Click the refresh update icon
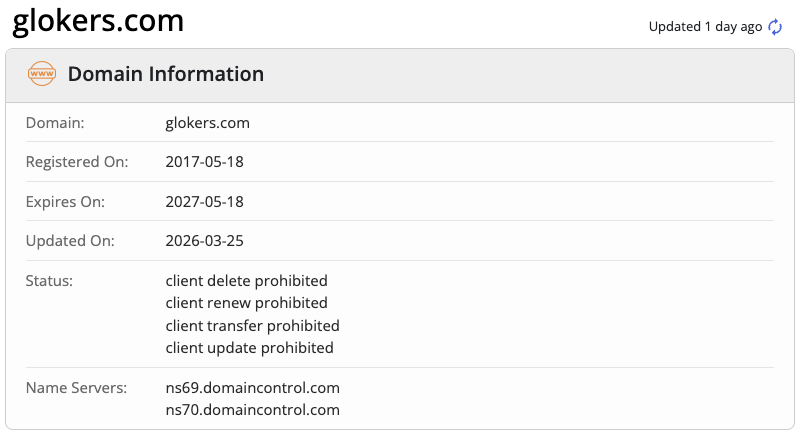Screen dimensions: 804x441 [x=775, y=27]
